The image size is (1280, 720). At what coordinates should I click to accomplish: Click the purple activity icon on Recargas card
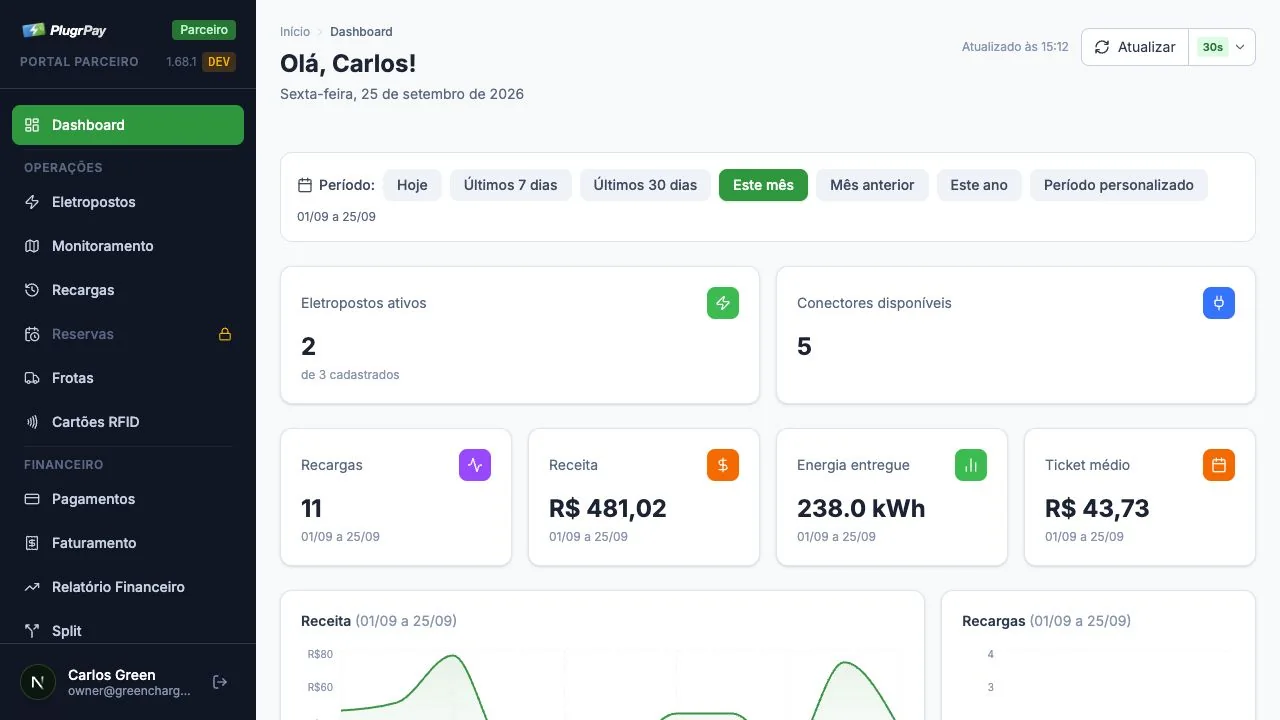point(475,465)
